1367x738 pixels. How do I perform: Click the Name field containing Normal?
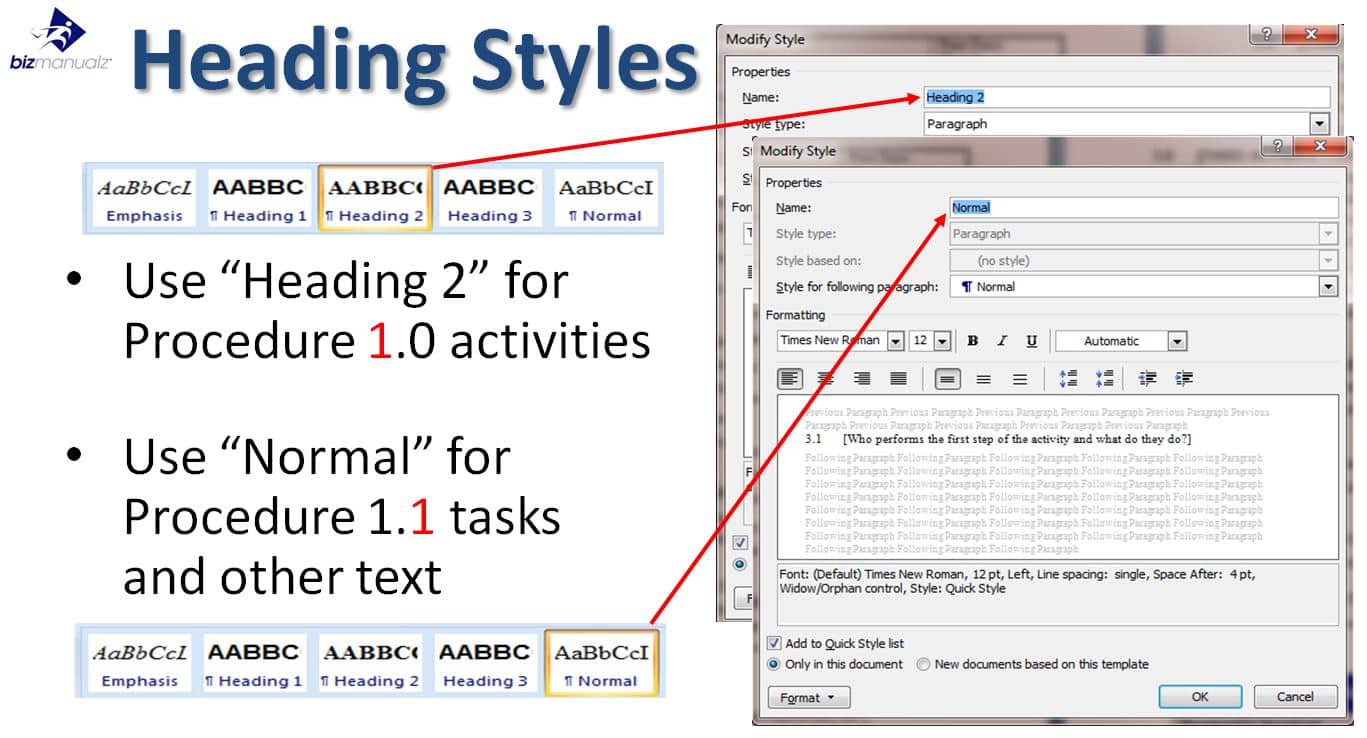coord(1142,208)
